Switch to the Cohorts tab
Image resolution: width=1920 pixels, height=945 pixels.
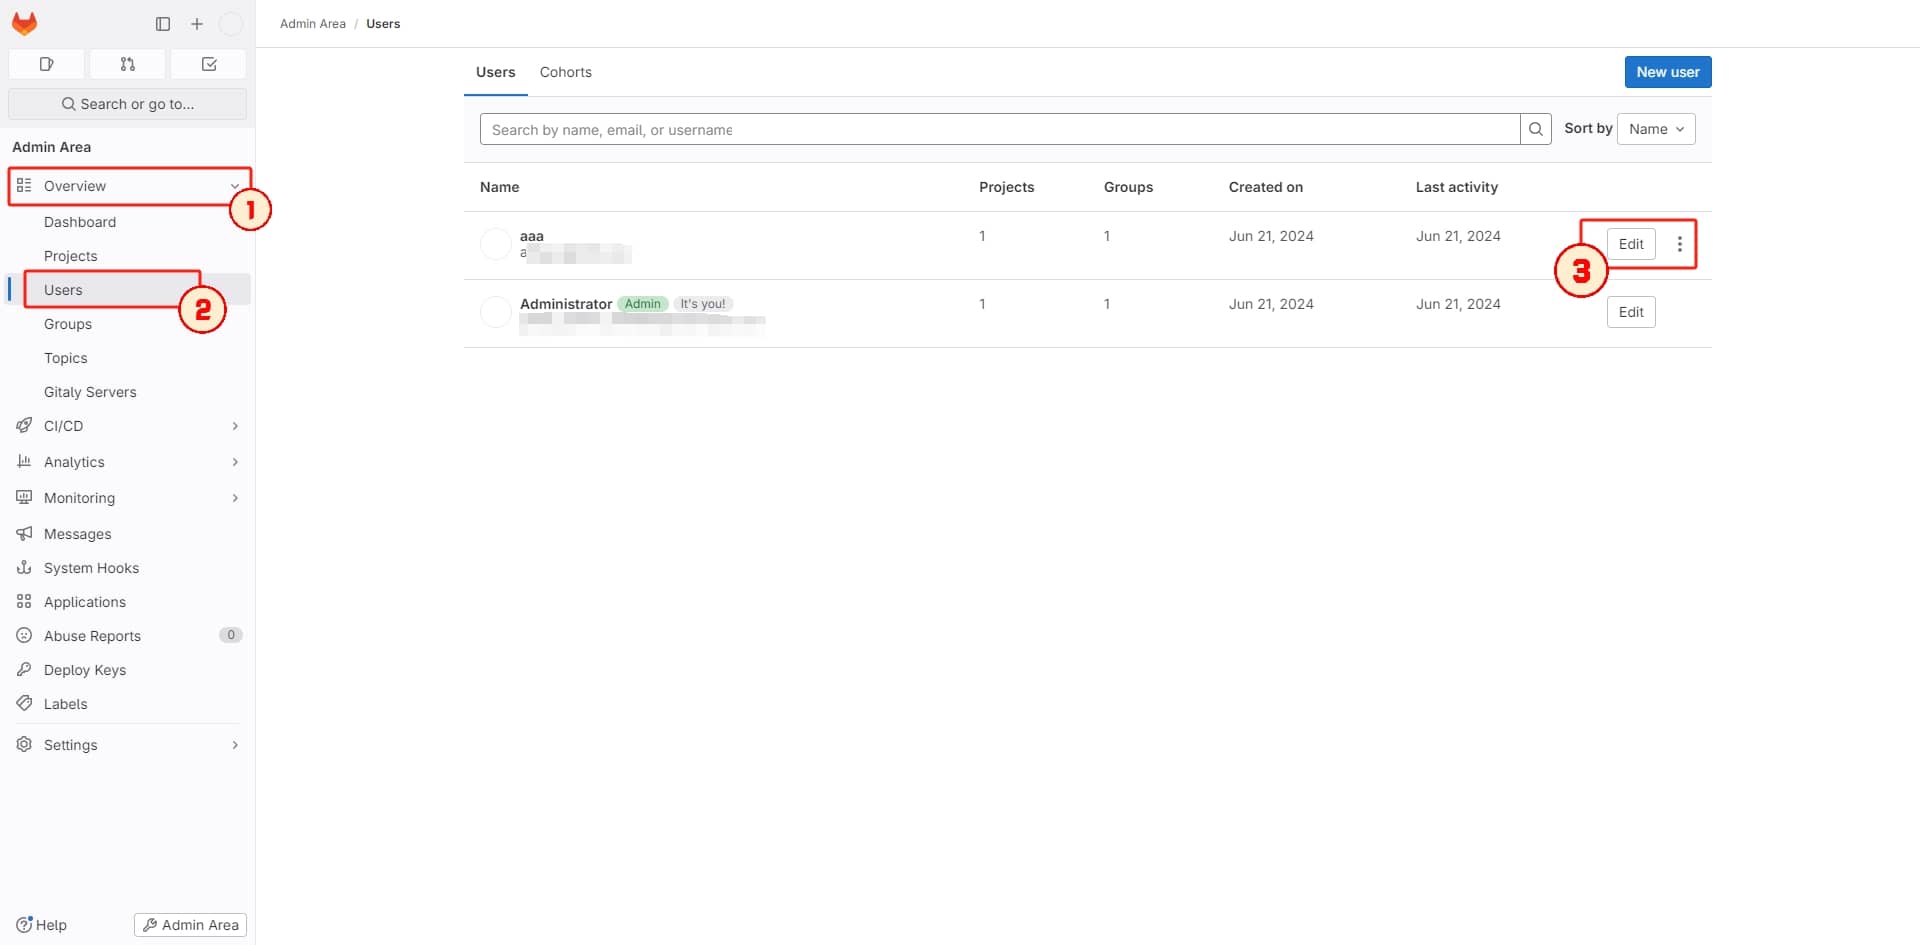coord(565,71)
